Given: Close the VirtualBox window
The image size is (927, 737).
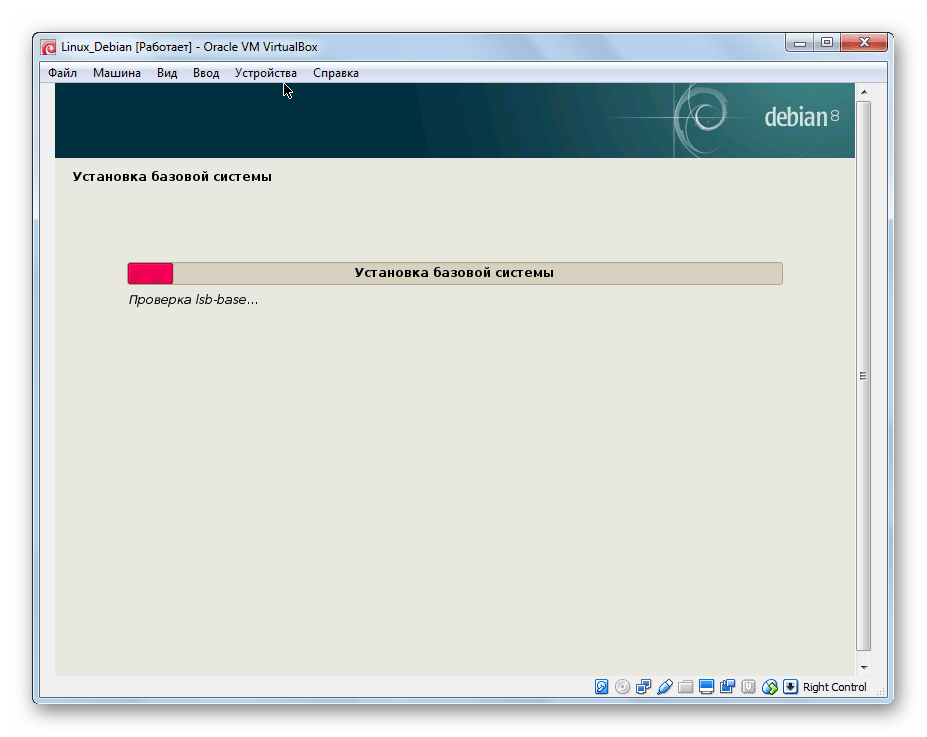Looking at the screenshot, I should (864, 43).
